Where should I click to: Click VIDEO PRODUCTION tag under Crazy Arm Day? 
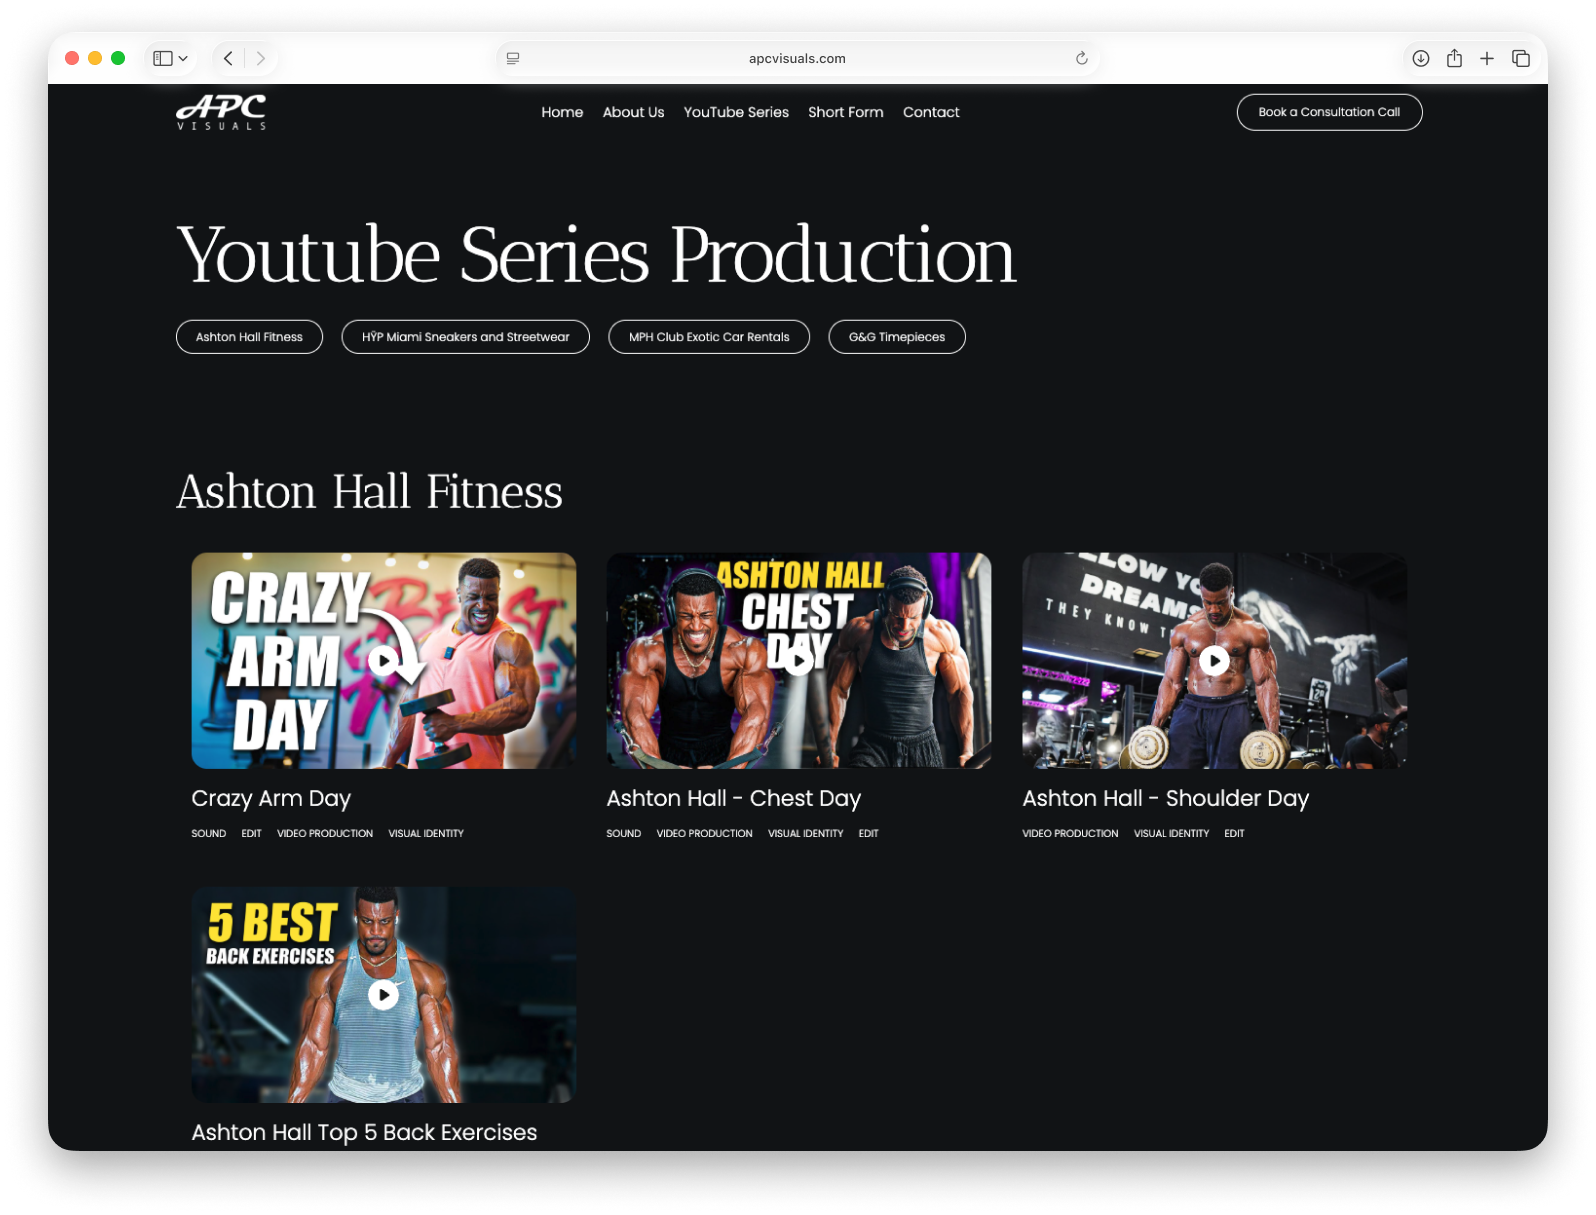point(325,833)
